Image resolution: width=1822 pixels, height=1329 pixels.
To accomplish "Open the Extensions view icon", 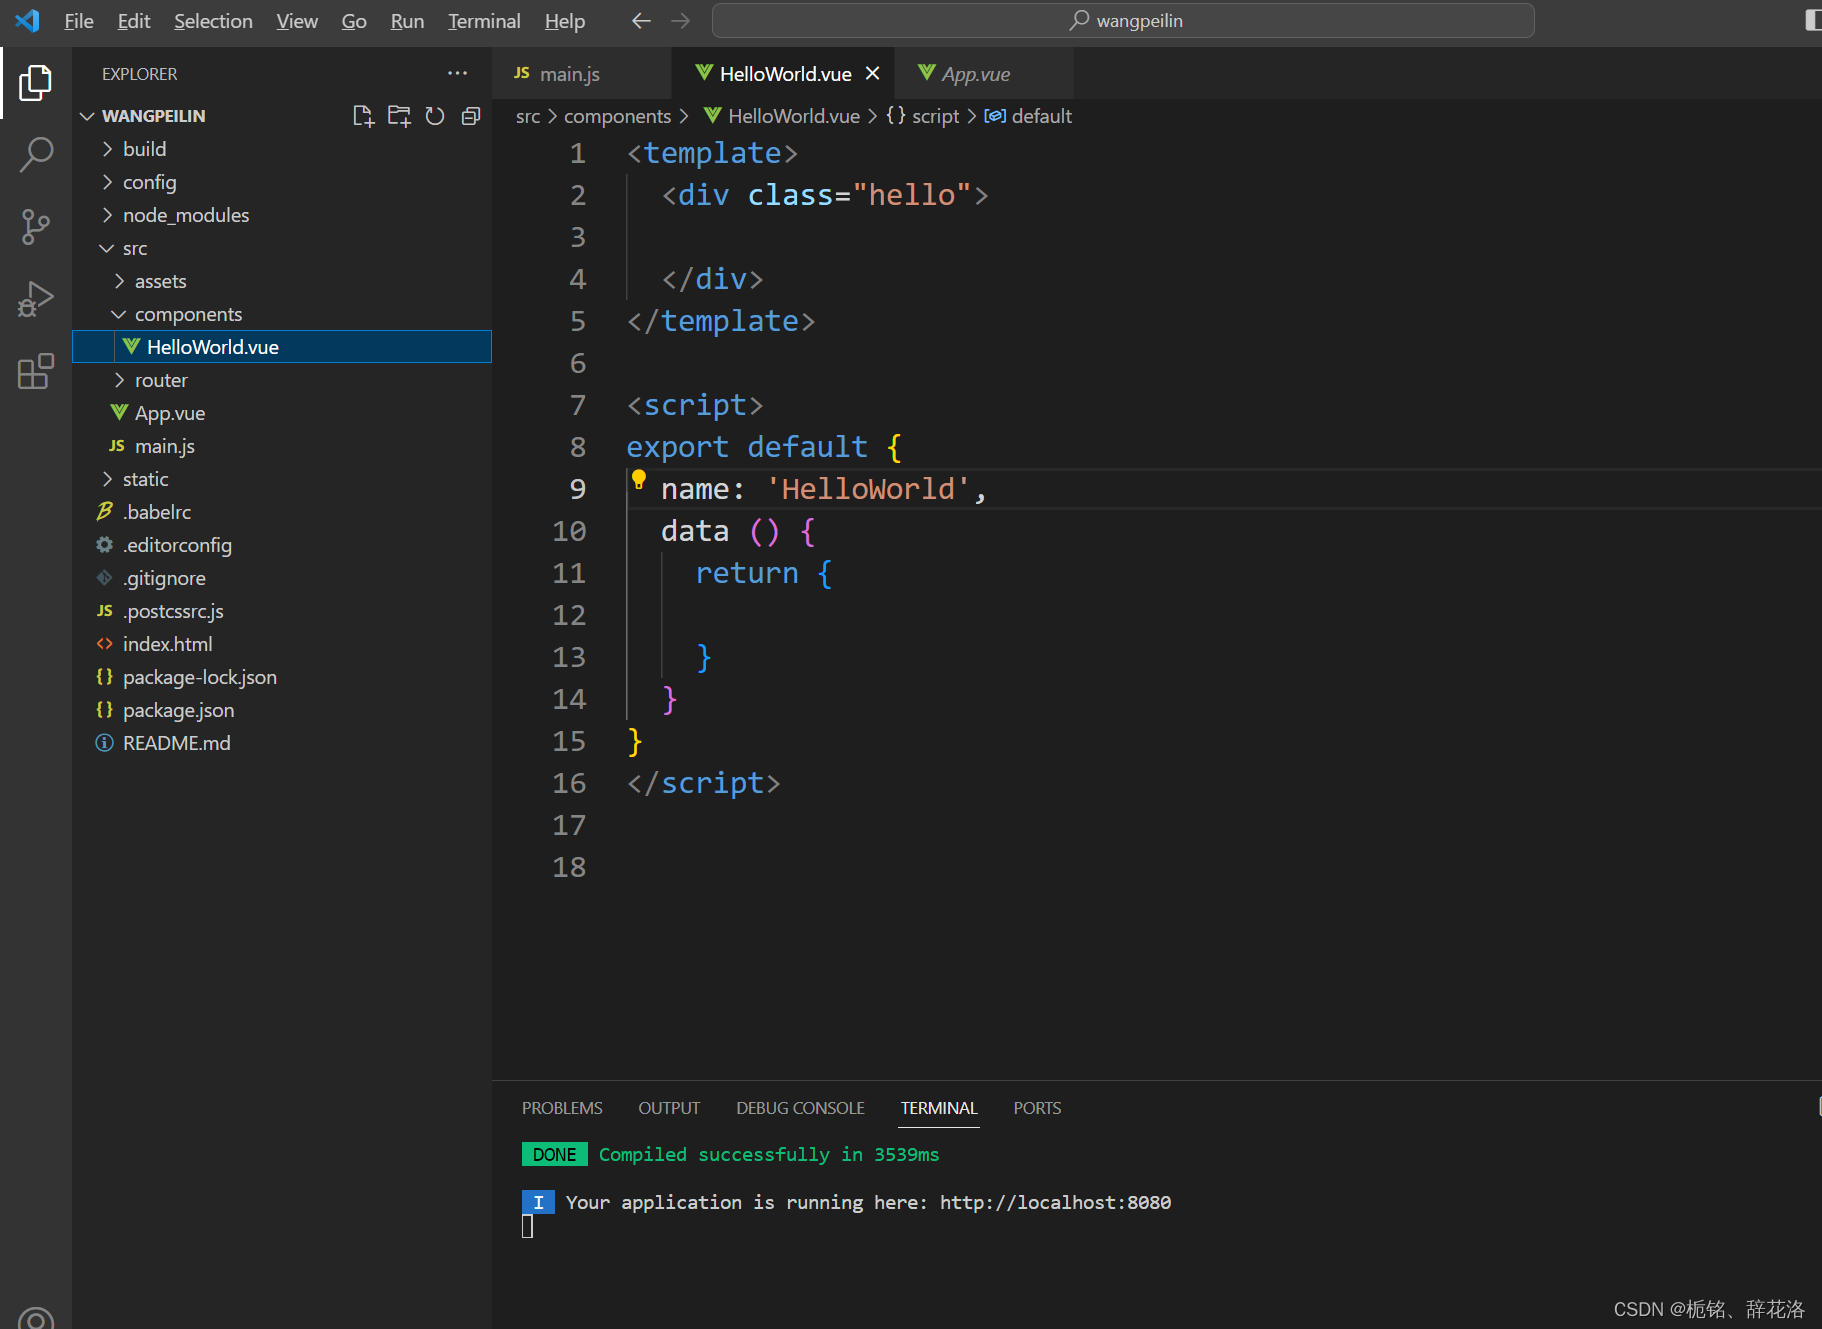I will [36, 371].
